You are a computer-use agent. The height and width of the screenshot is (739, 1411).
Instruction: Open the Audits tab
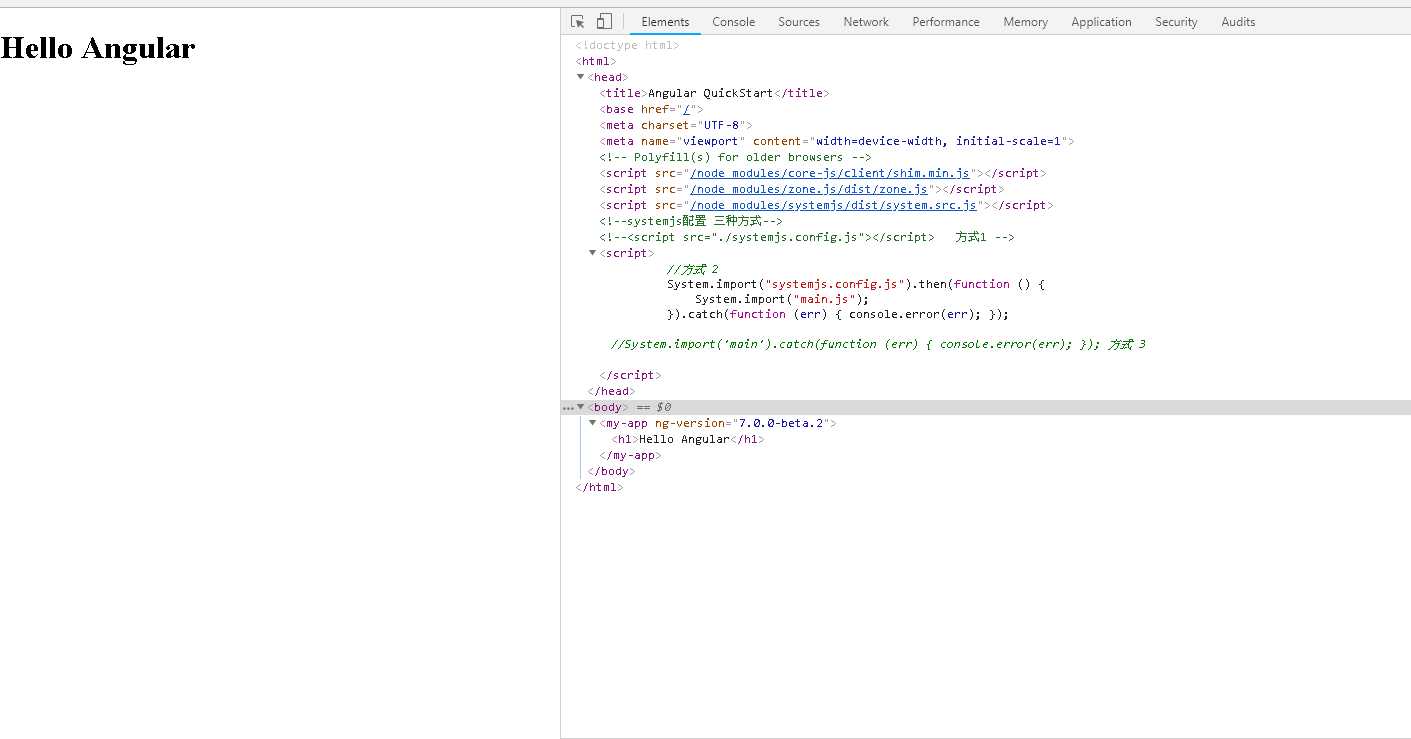point(1238,22)
